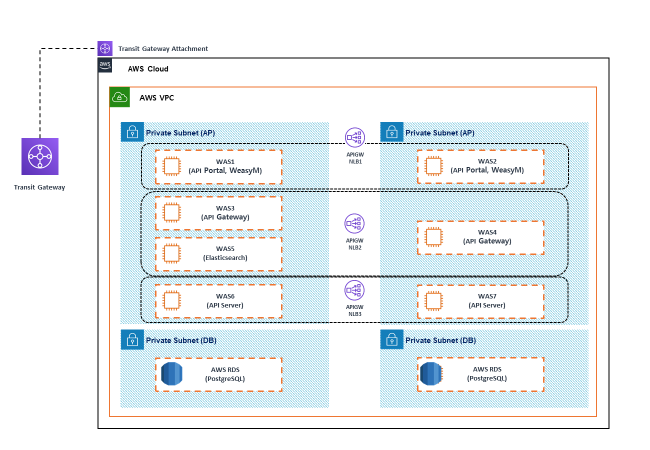Viewport: 650px width, 450px height.
Task: Click the left AWS RDS PostgreSQL icon
Action: (172, 374)
